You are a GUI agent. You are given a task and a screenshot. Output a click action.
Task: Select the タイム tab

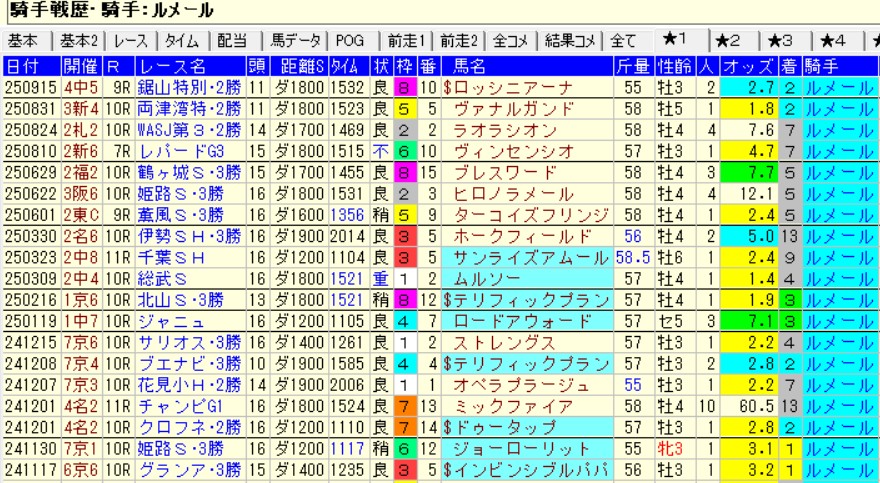point(182,41)
